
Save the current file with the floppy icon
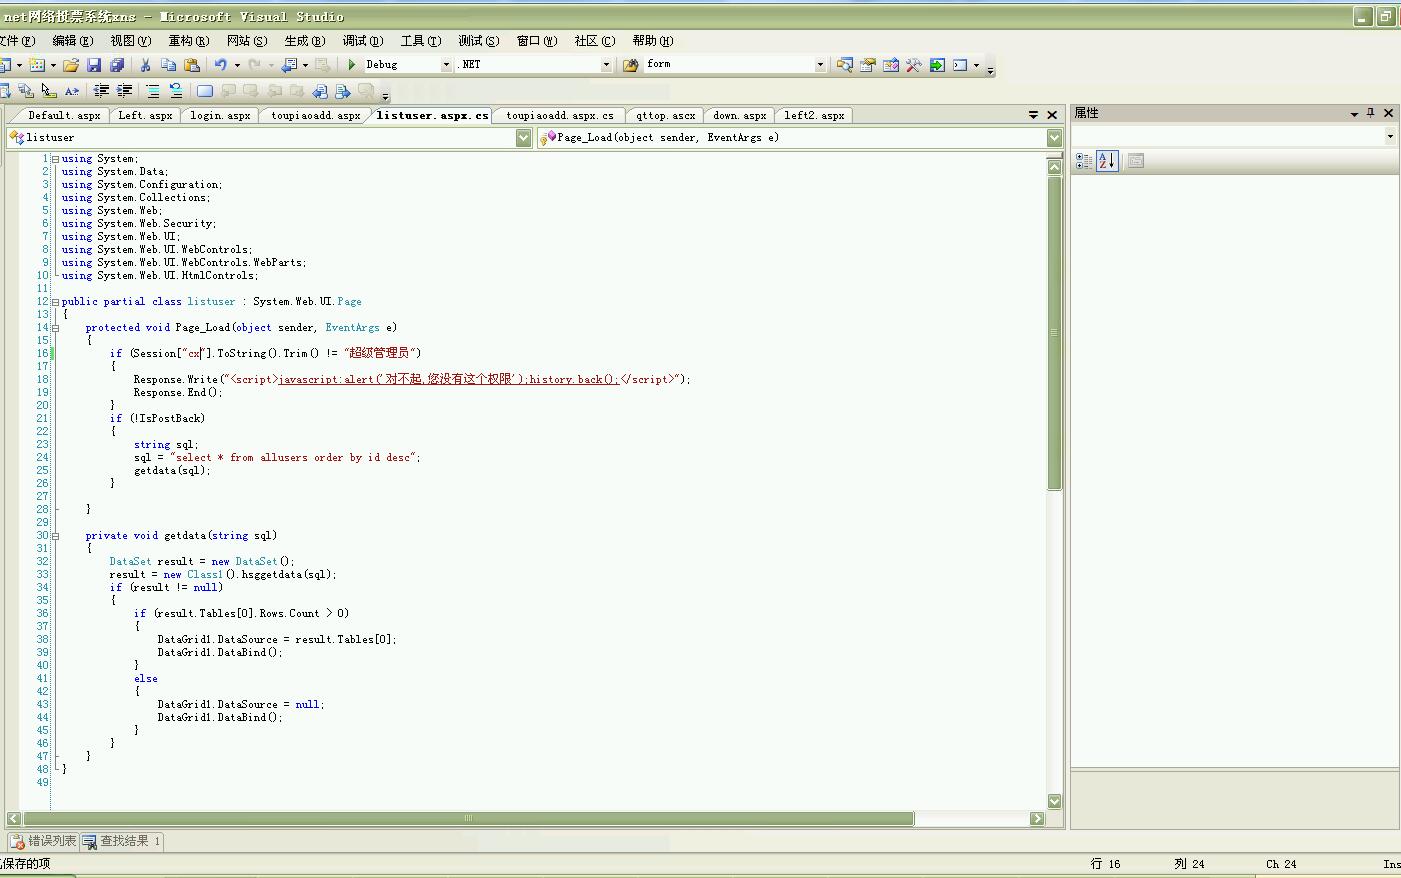point(94,65)
